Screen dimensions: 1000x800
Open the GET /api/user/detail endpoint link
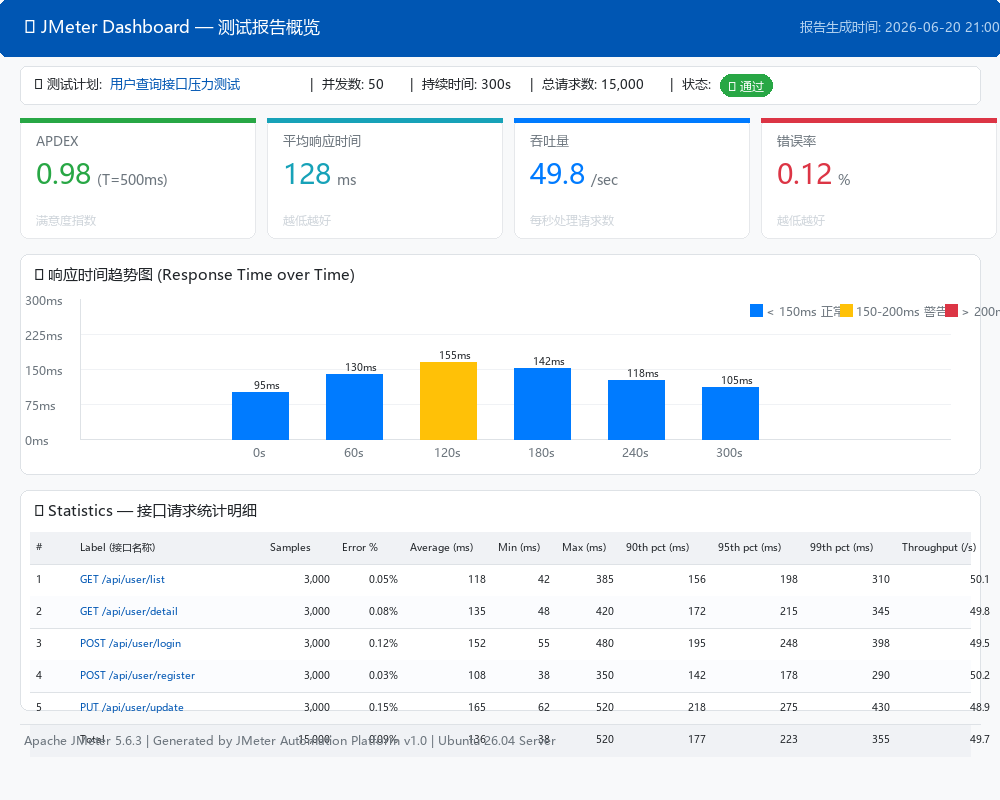128,611
